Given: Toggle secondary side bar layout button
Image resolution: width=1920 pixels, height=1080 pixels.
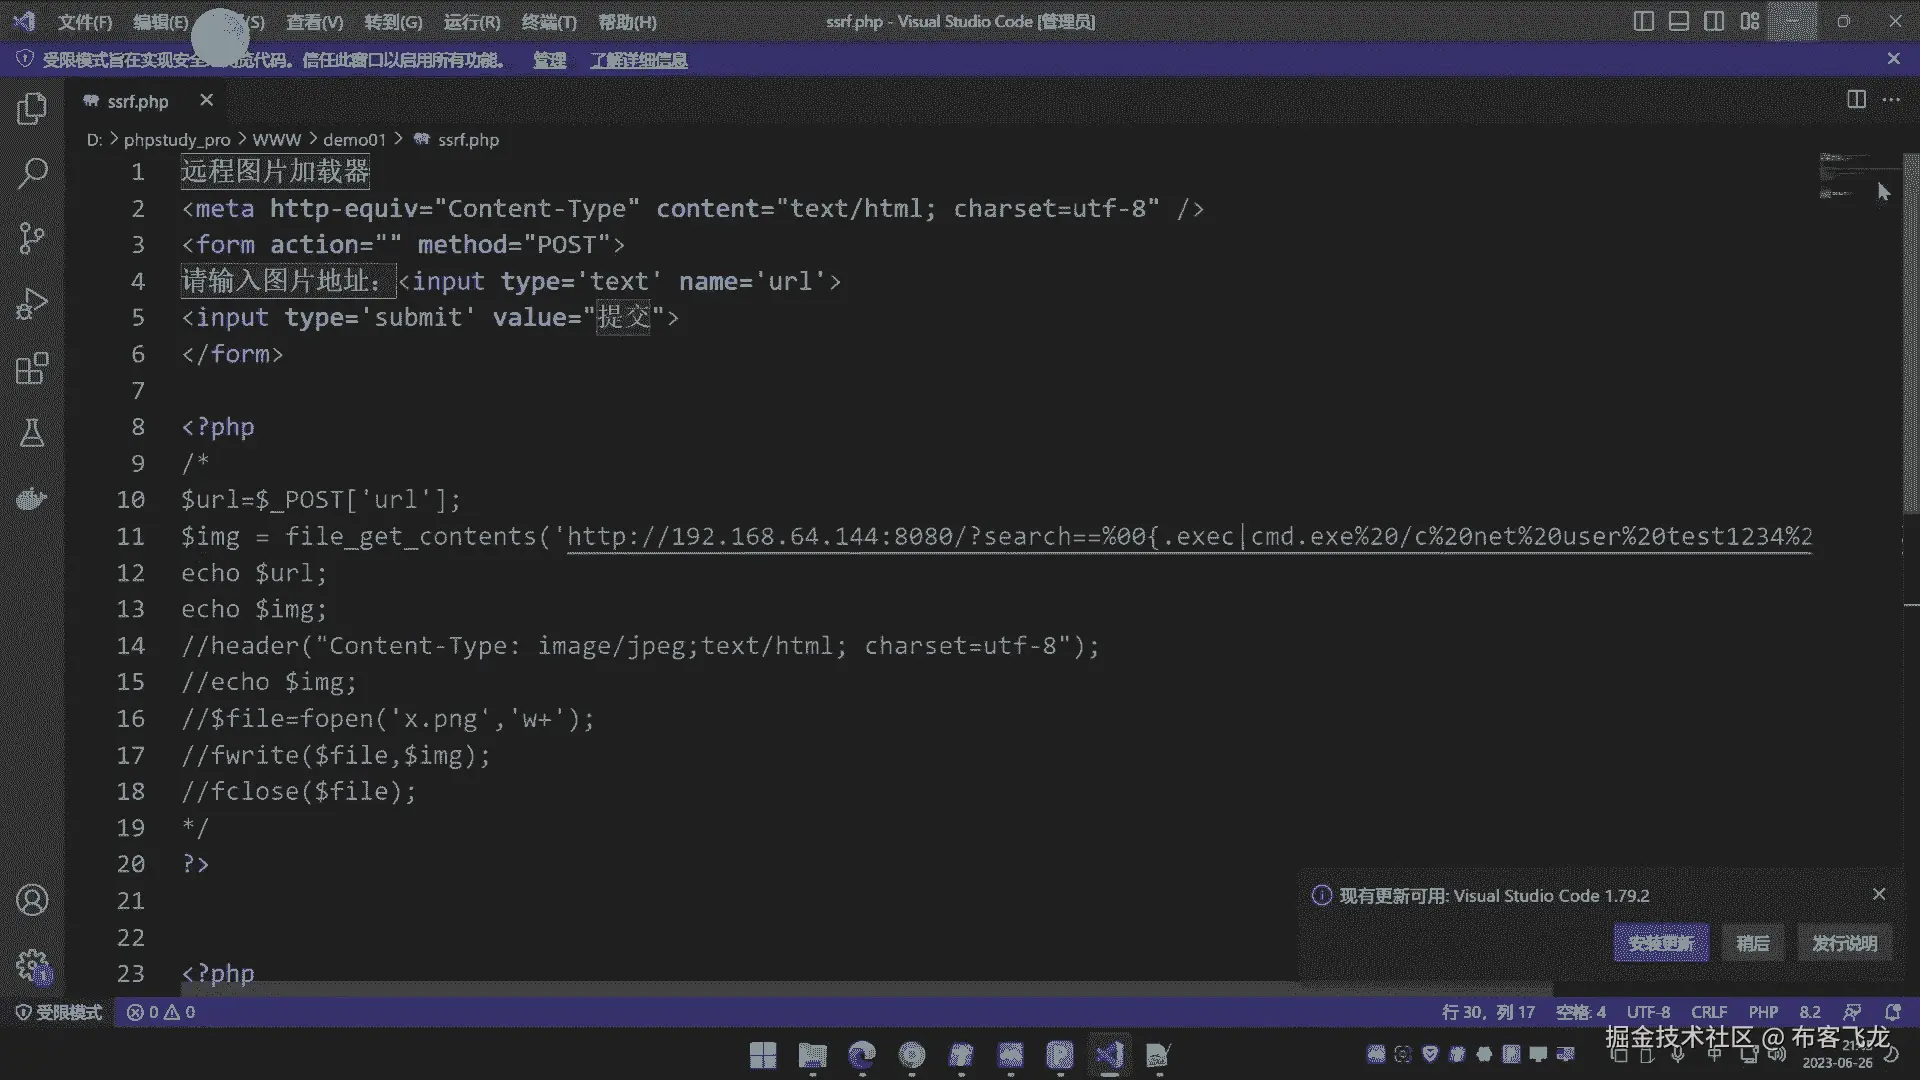Looking at the screenshot, I should [x=1714, y=21].
